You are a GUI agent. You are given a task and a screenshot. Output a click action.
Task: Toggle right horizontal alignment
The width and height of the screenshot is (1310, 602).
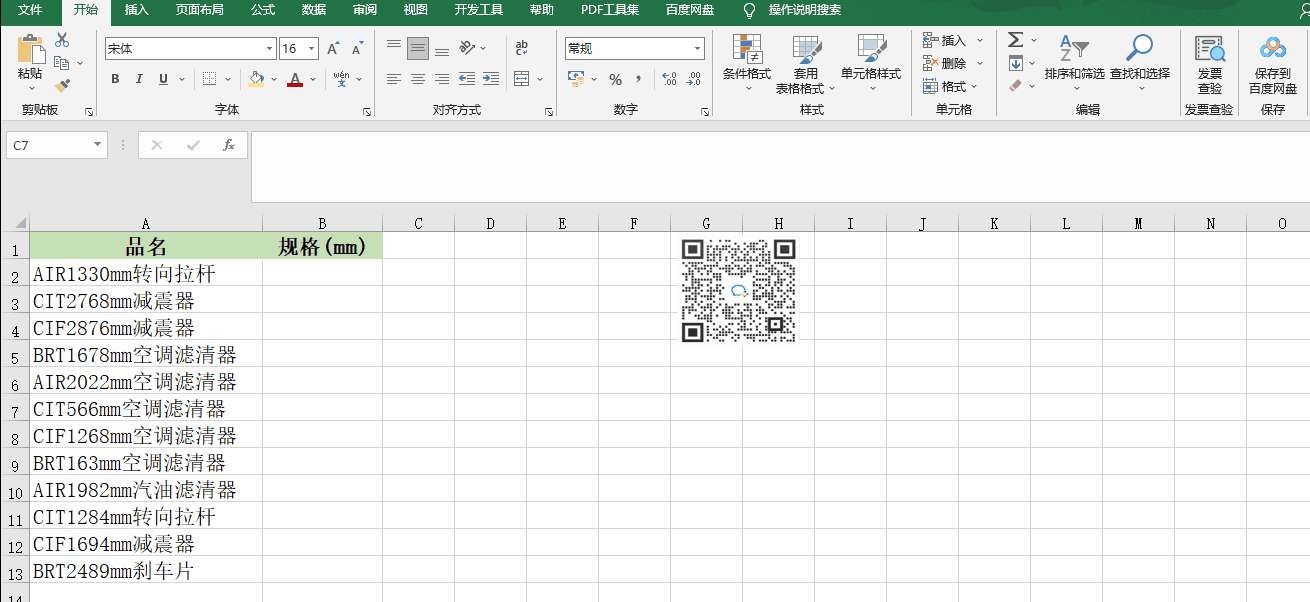441,79
